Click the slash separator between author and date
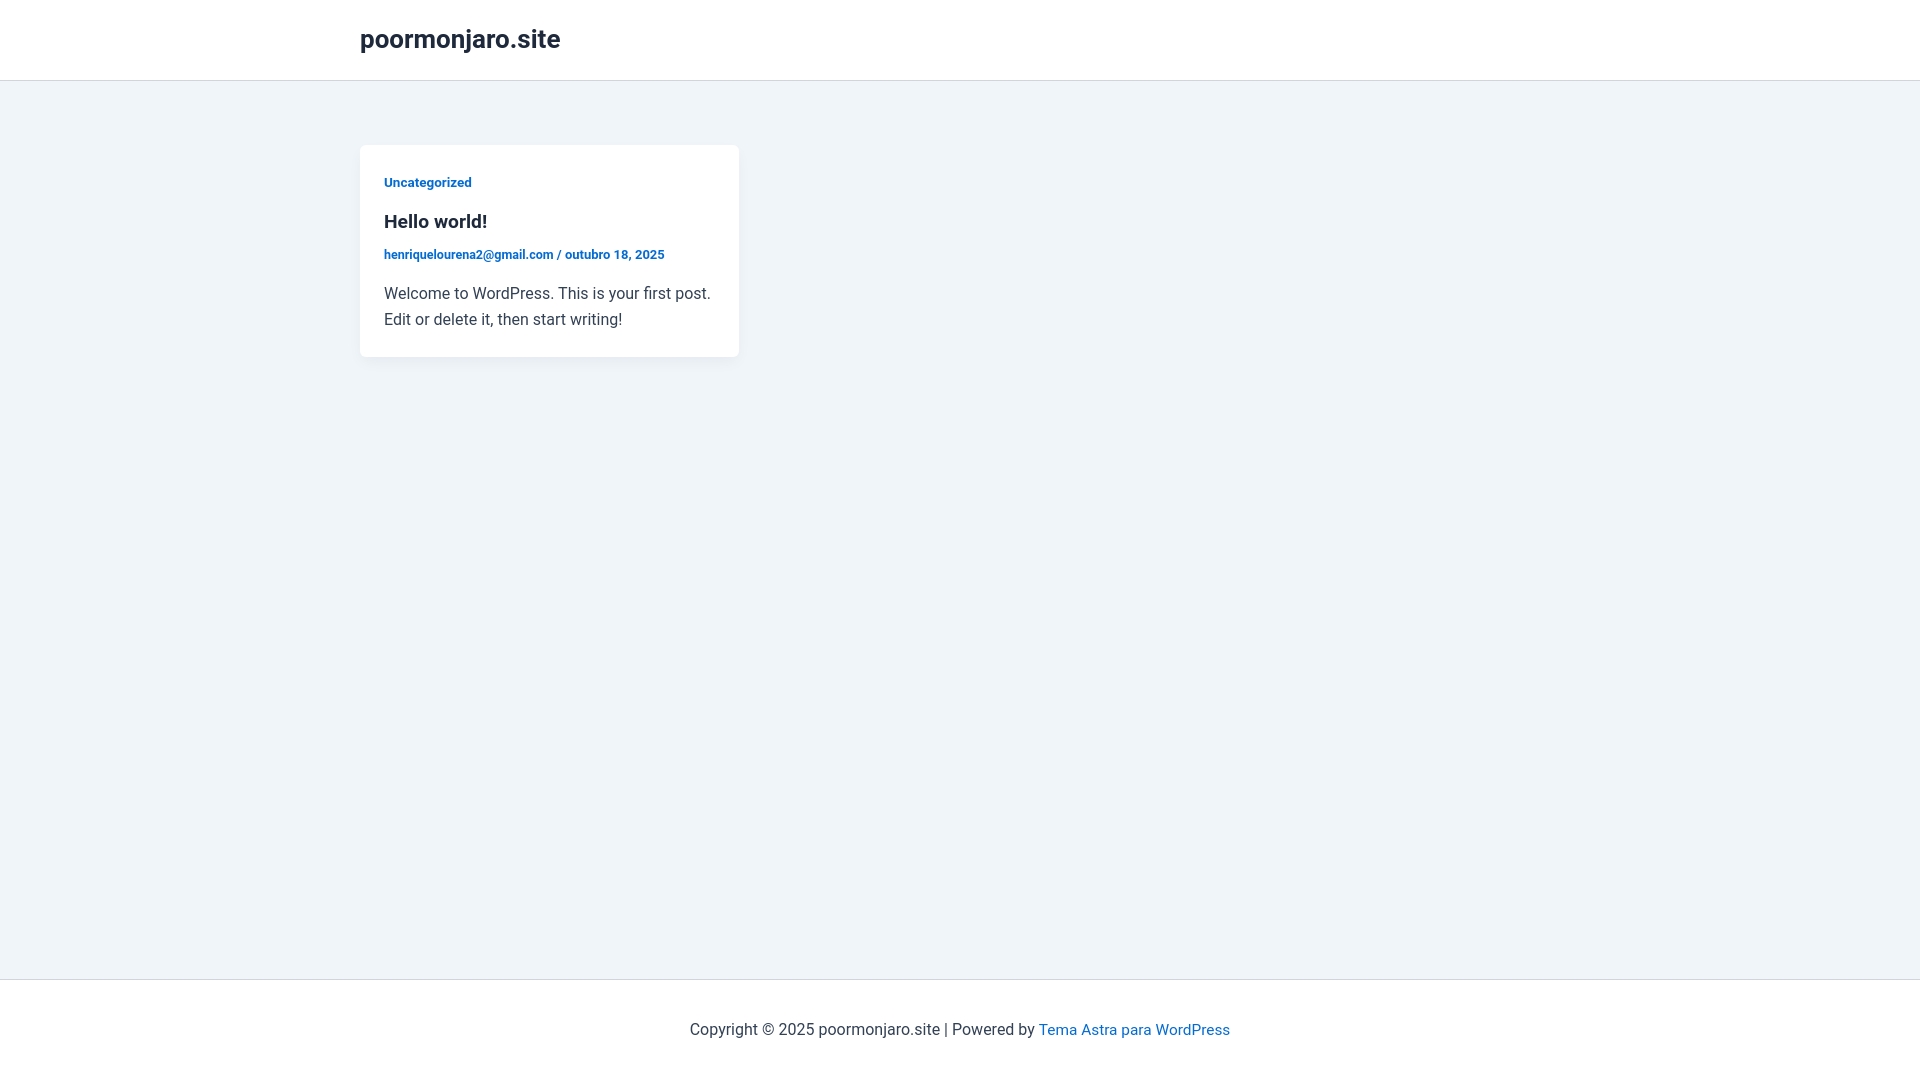1920x1080 pixels. click(559, 255)
